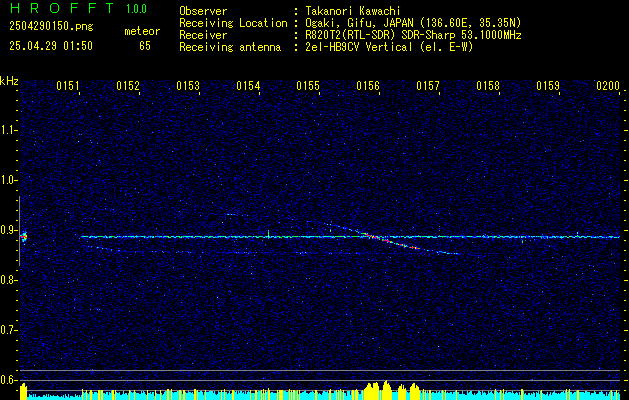Viewport: 629px width, 400px height.
Task: Select the filename 2504290150.png
Action: 51,27
